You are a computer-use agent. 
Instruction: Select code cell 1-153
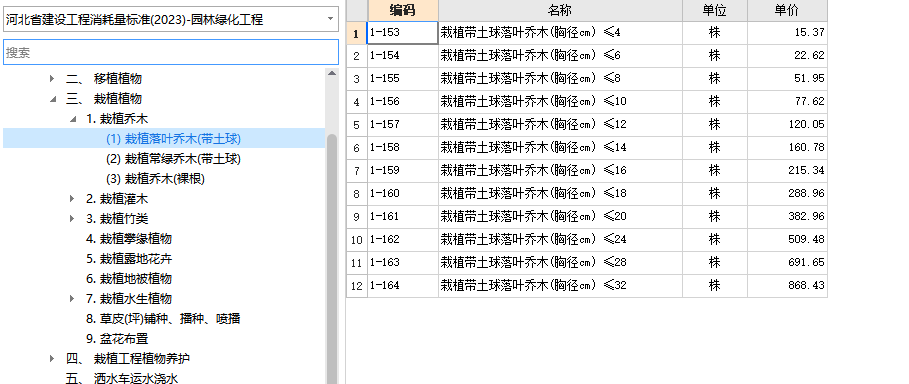point(403,32)
